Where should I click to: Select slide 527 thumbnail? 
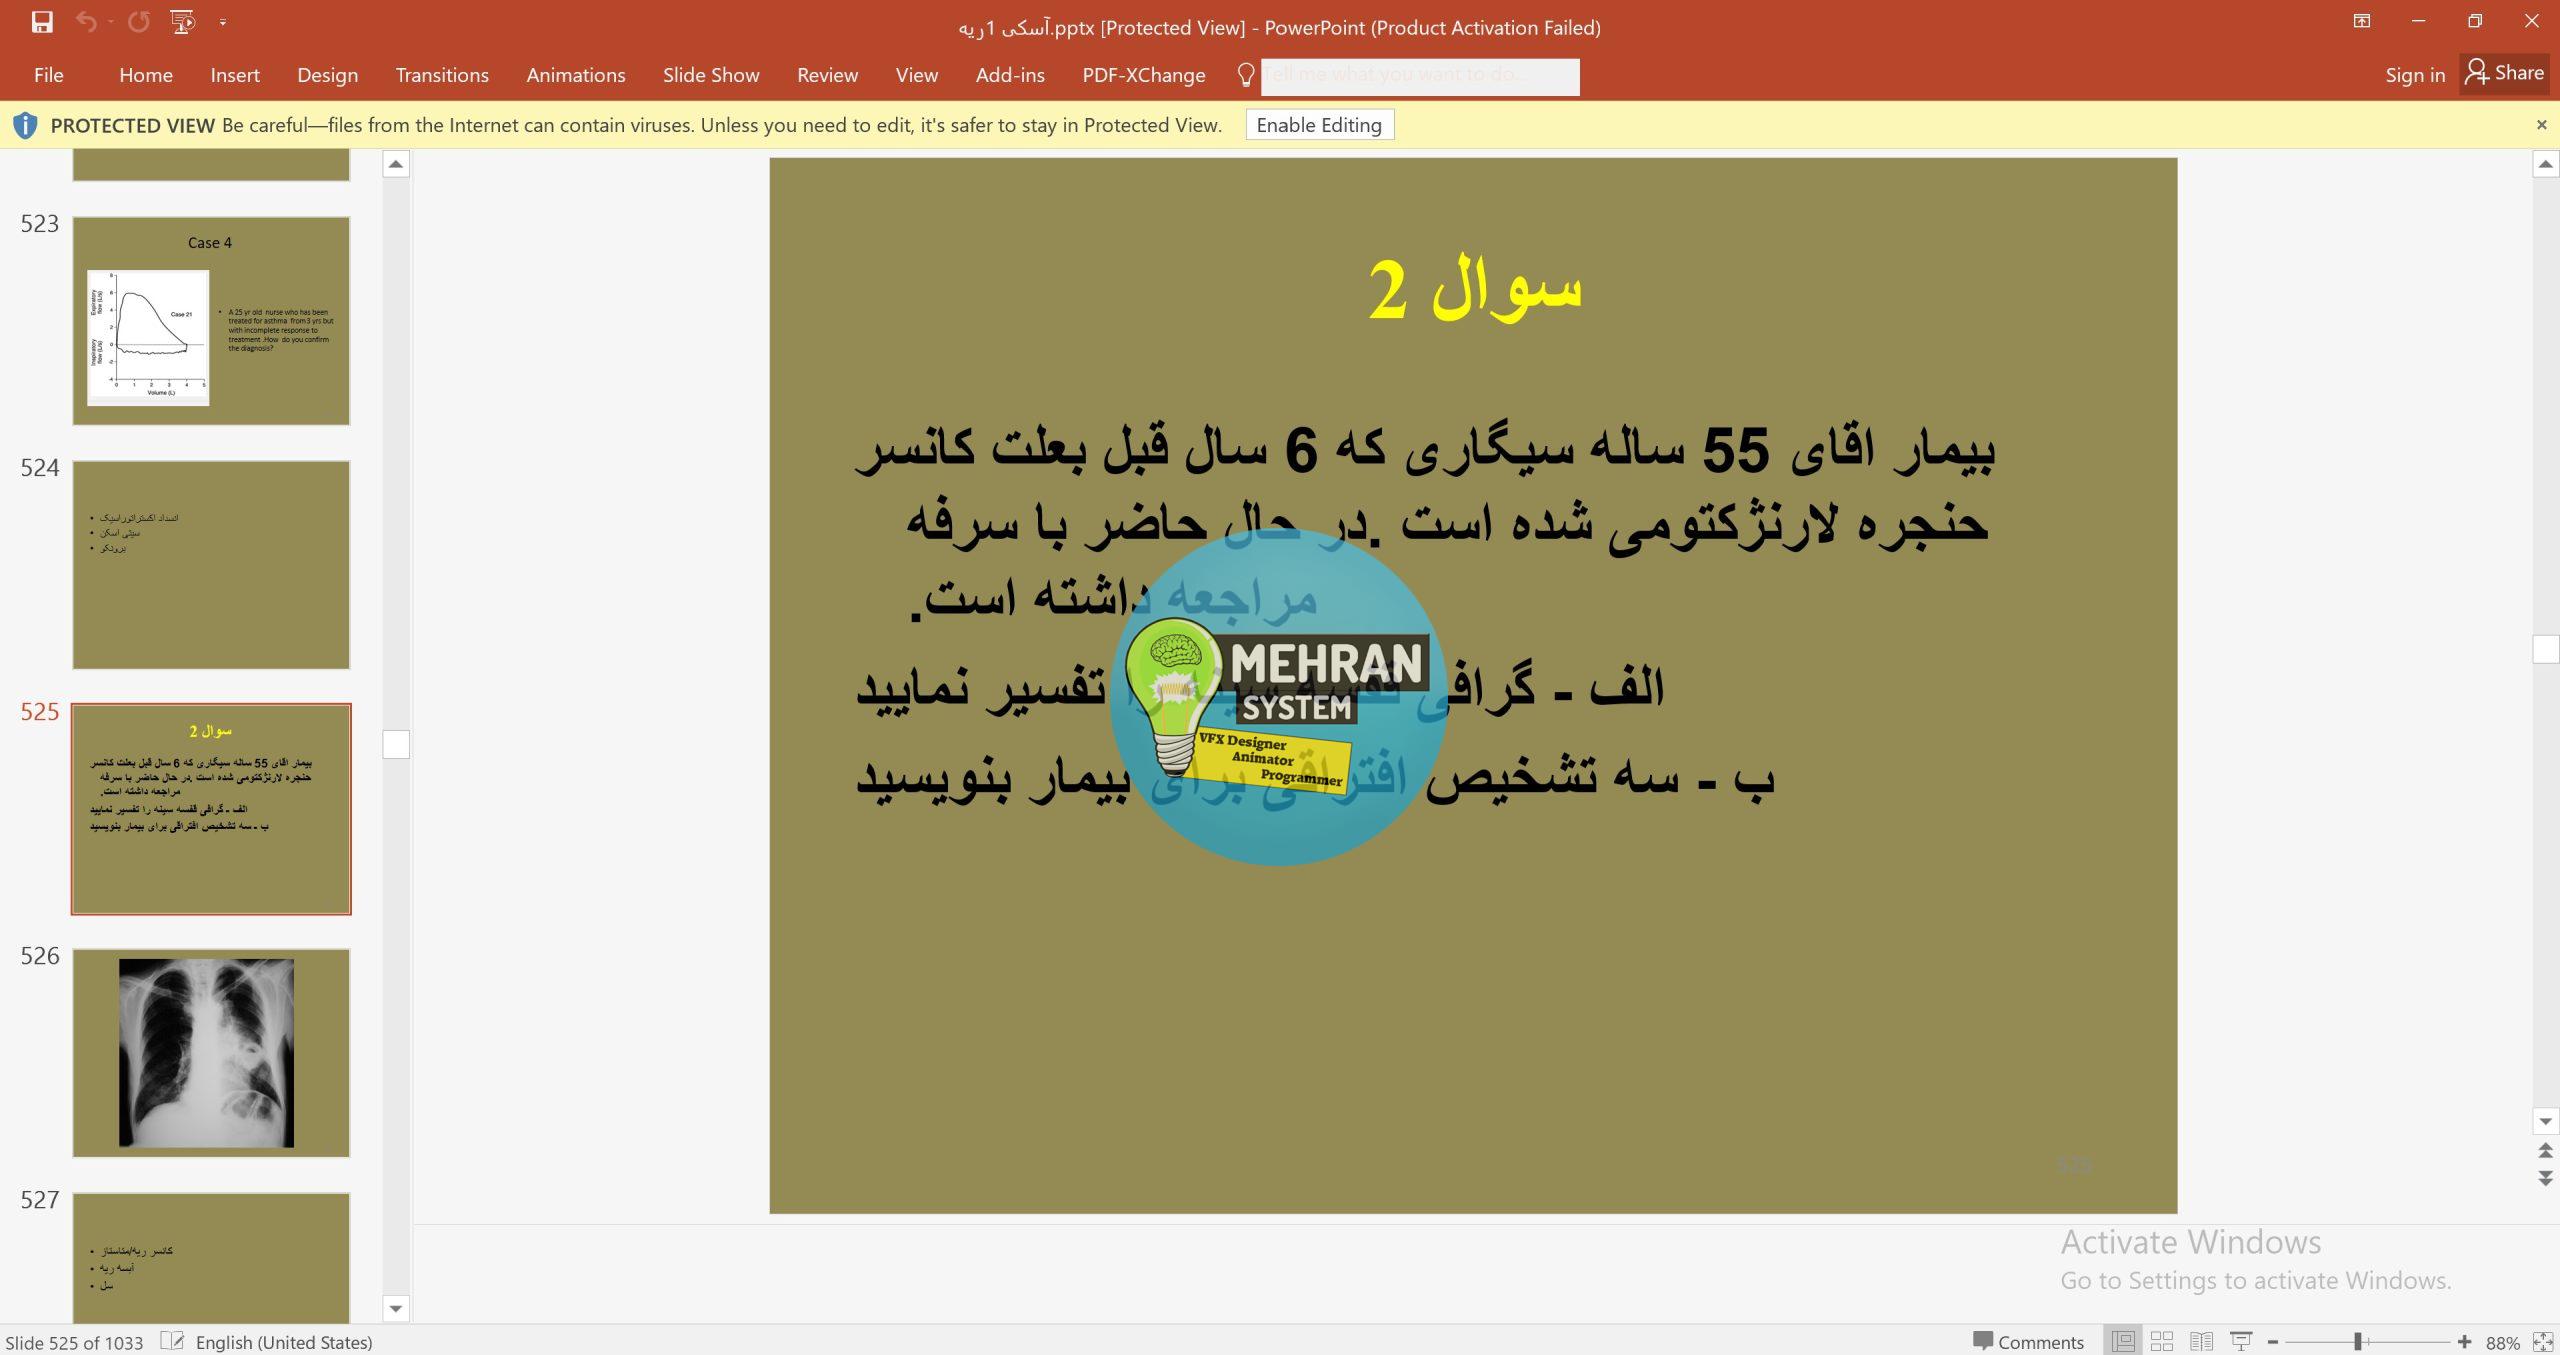(211, 1257)
